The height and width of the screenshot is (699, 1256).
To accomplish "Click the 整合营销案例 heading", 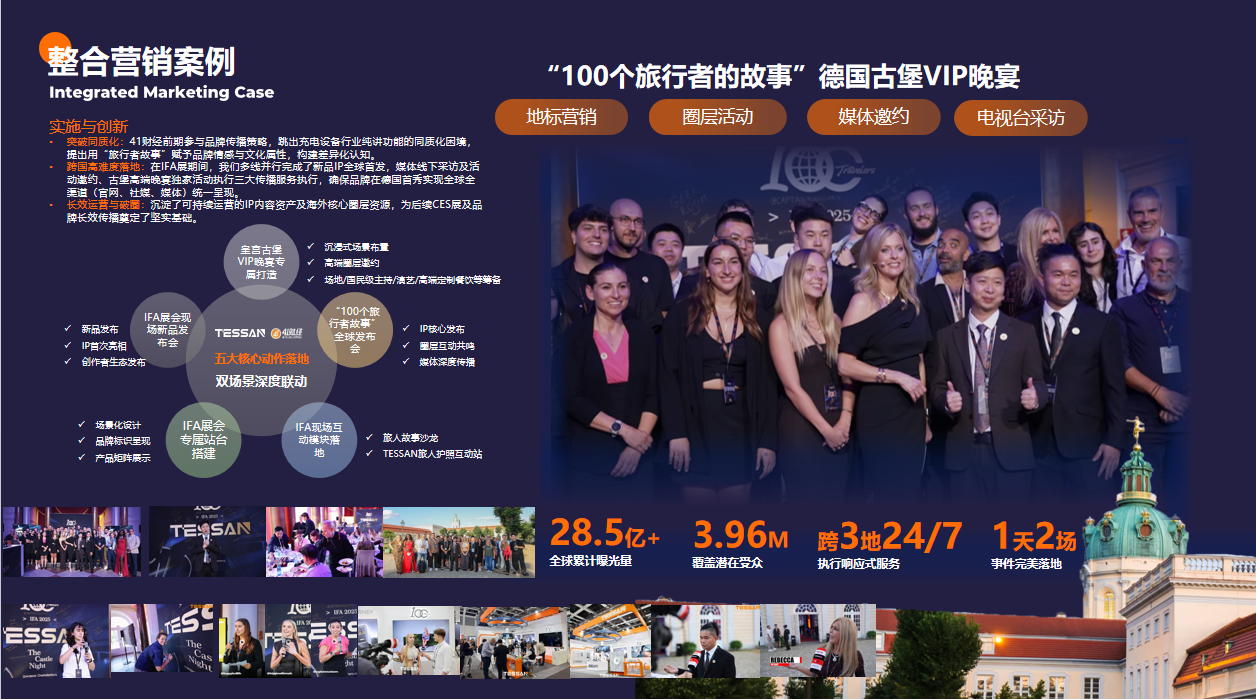I will (x=142, y=62).
